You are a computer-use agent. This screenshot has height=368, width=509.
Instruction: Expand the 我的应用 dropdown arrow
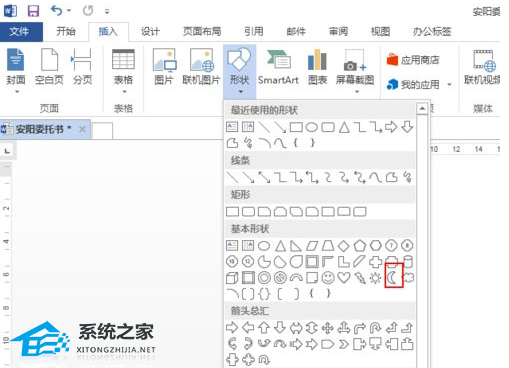click(449, 85)
